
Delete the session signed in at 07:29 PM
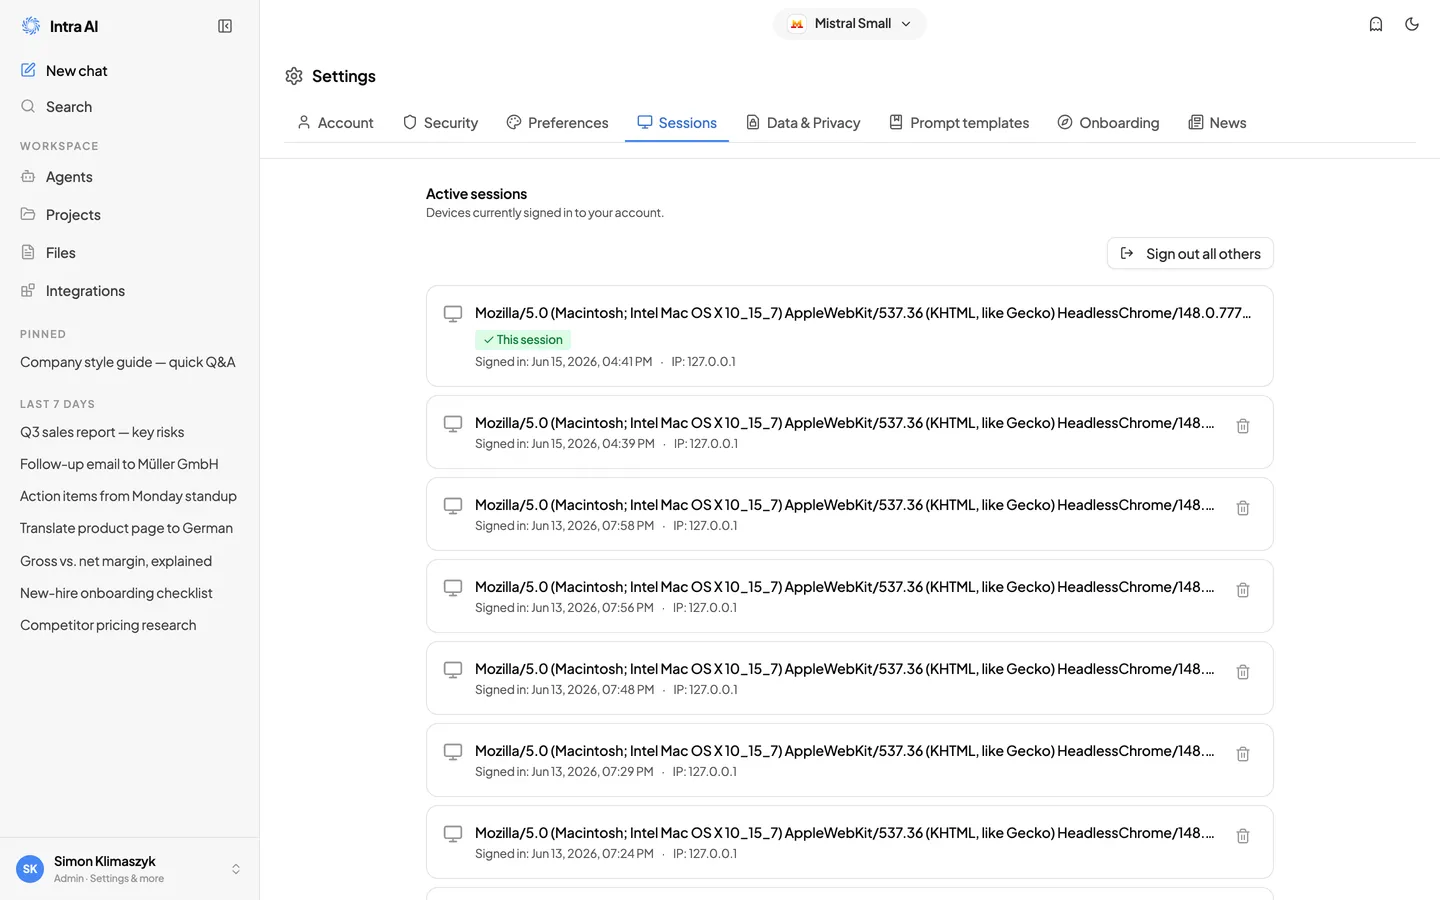[x=1243, y=754]
